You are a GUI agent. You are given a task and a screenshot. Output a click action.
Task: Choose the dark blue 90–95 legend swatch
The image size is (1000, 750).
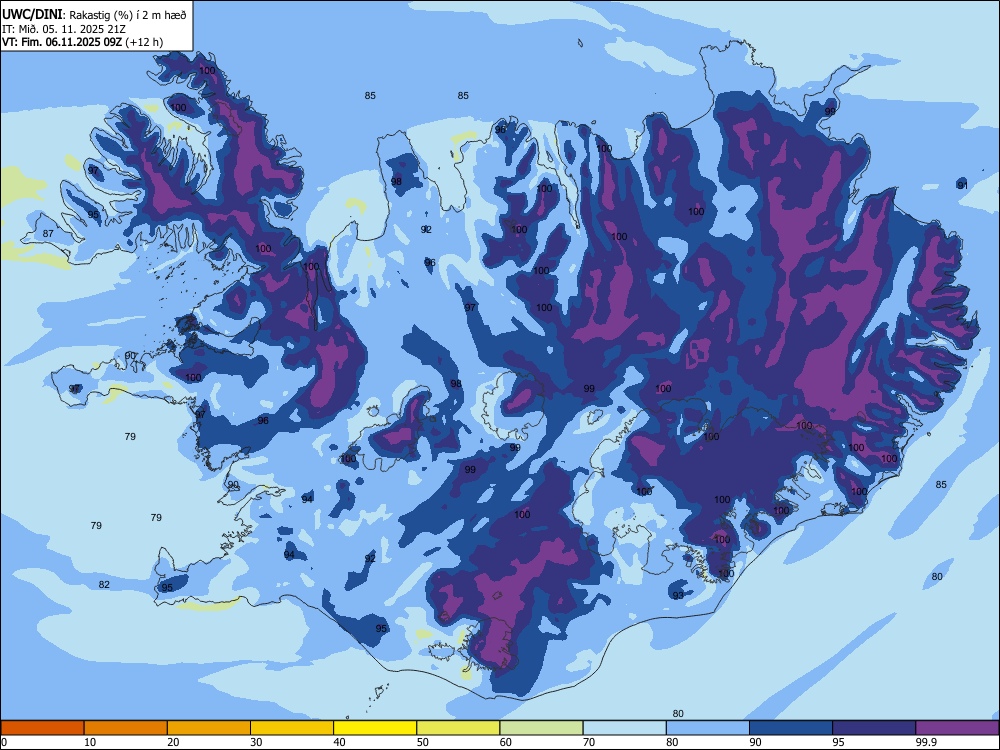[791, 728]
